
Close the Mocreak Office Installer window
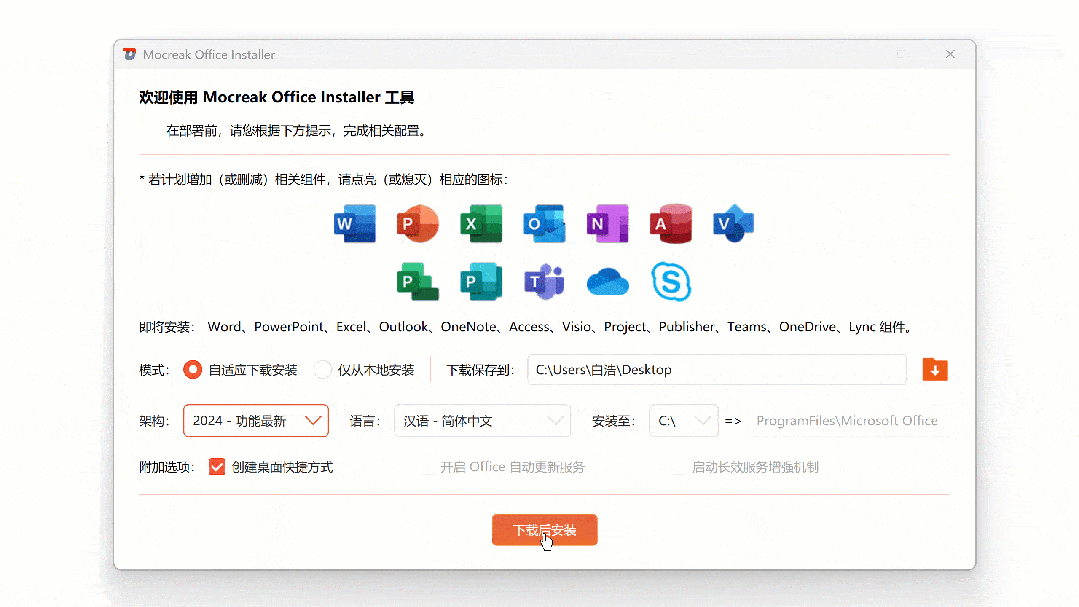(950, 54)
